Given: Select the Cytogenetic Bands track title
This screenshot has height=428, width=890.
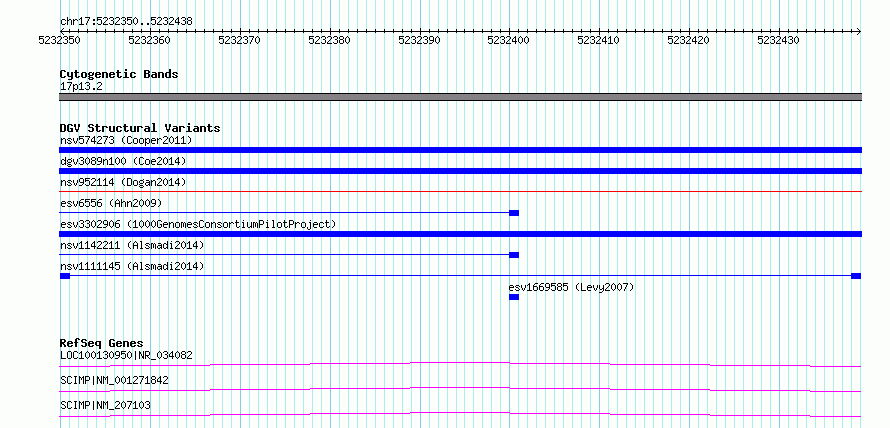Looking at the screenshot, I should [x=119, y=74].
